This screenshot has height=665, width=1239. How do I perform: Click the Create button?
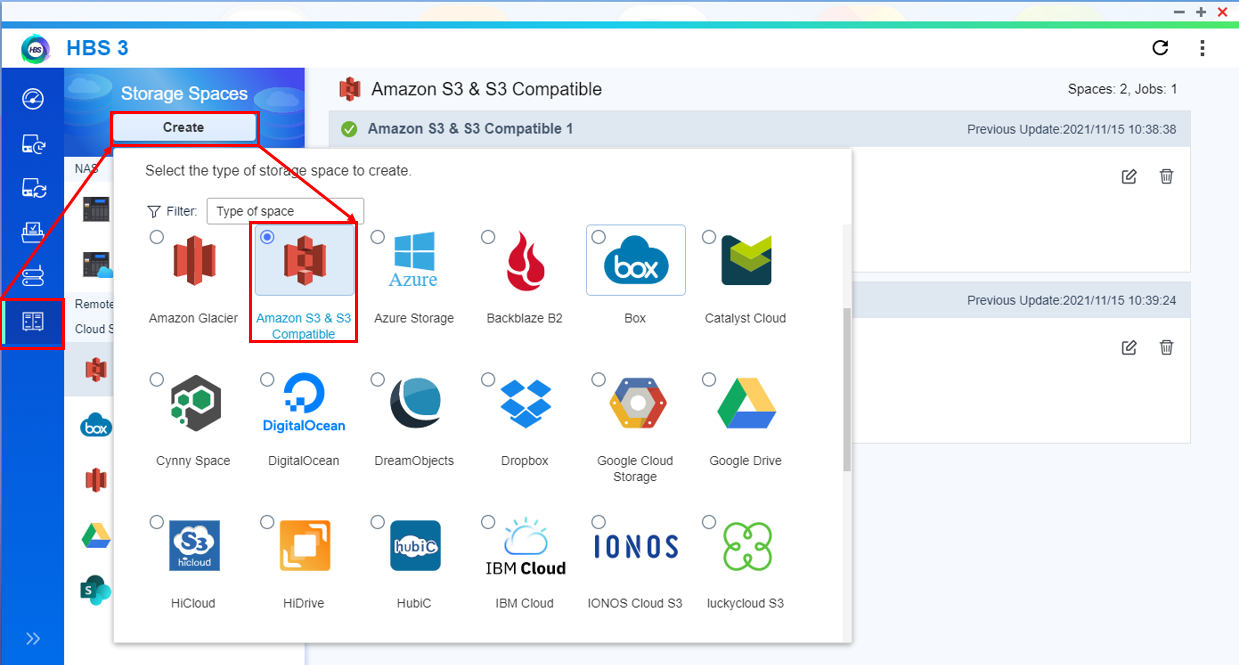tap(183, 128)
